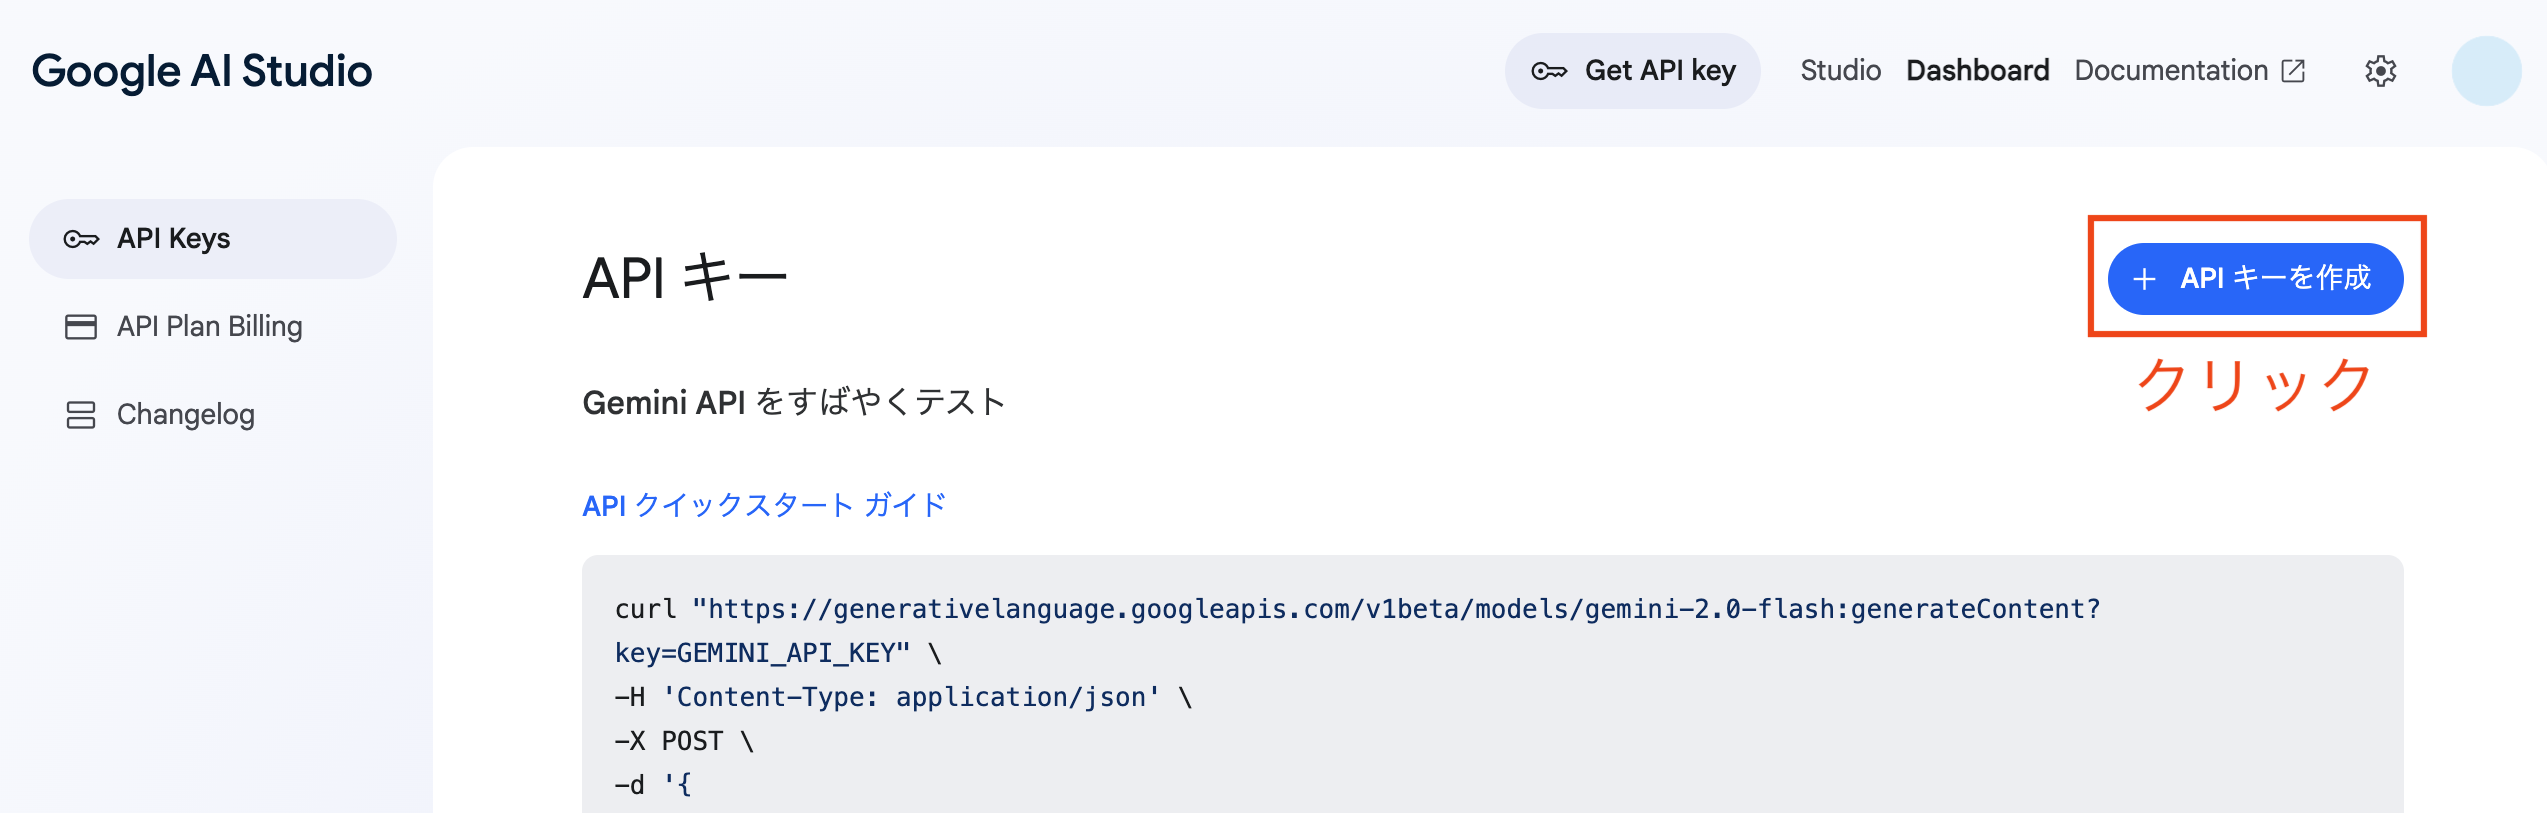Click the APIキー page heading

685,277
